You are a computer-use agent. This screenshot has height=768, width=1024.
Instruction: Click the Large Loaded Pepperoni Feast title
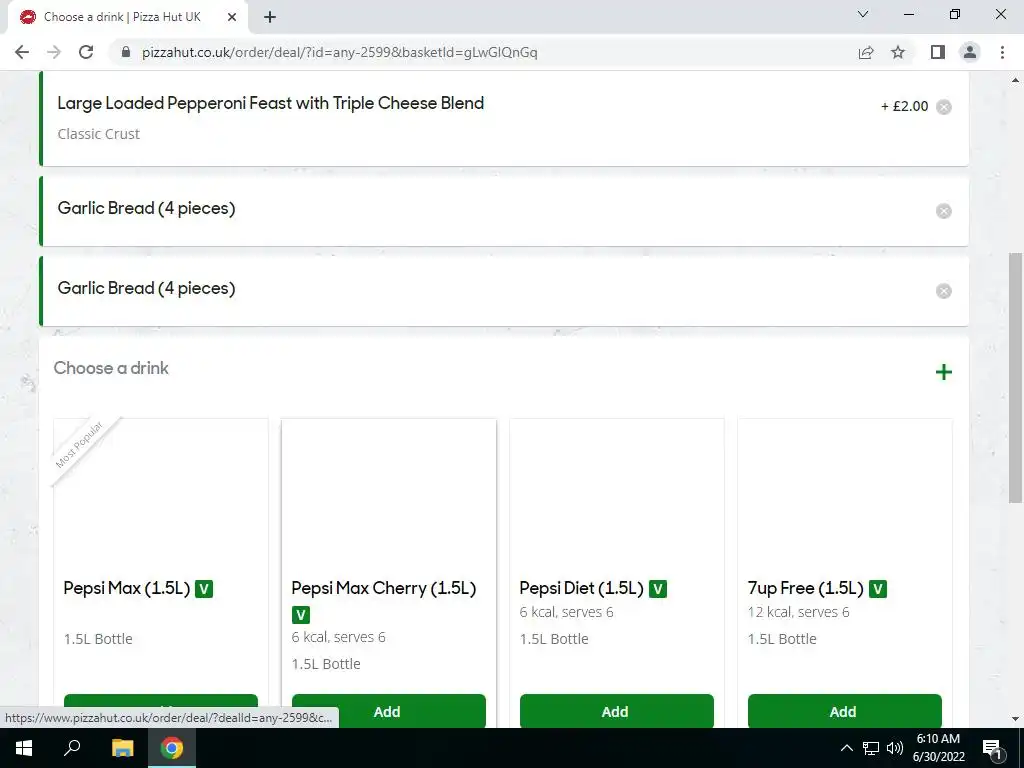(270, 103)
